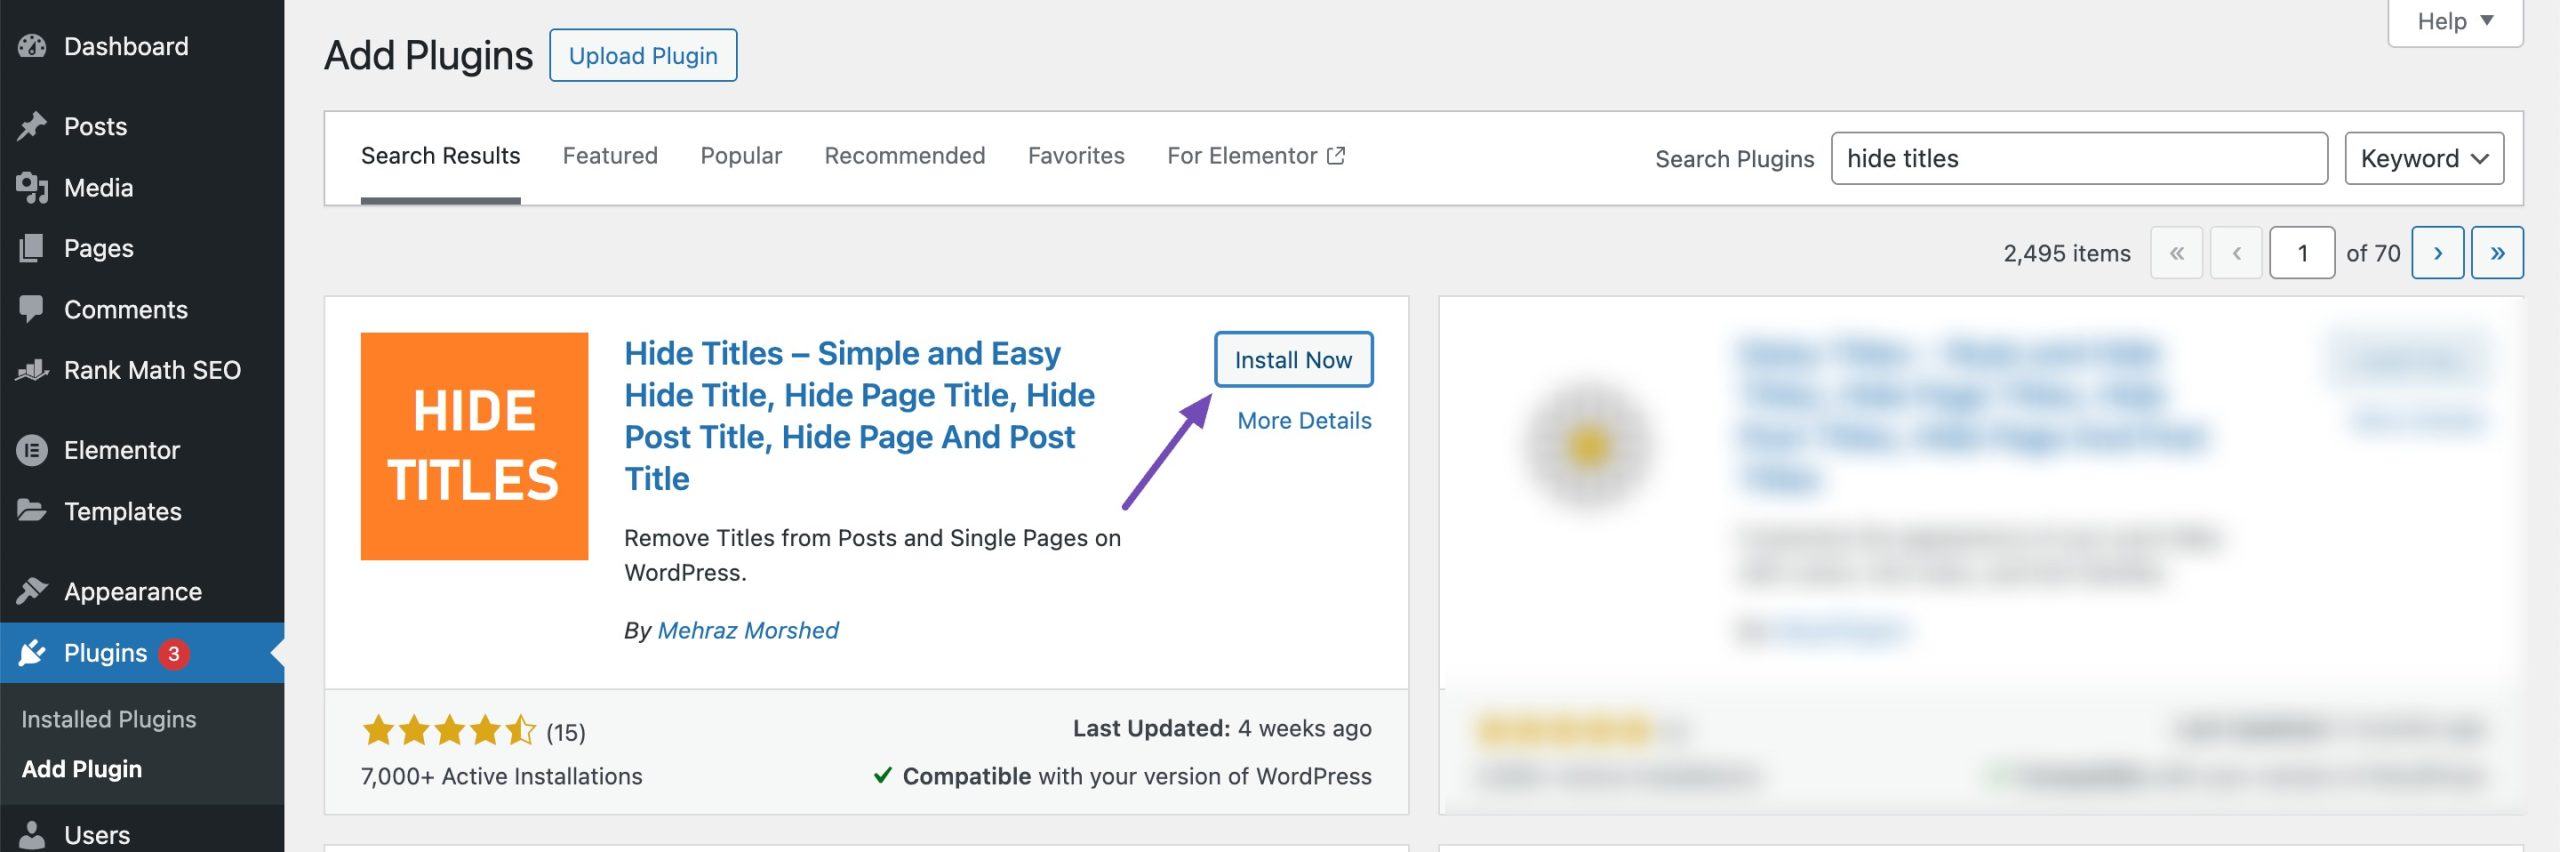Click the Pages sidebar icon
The width and height of the screenshot is (2560, 852).
(x=32, y=248)
